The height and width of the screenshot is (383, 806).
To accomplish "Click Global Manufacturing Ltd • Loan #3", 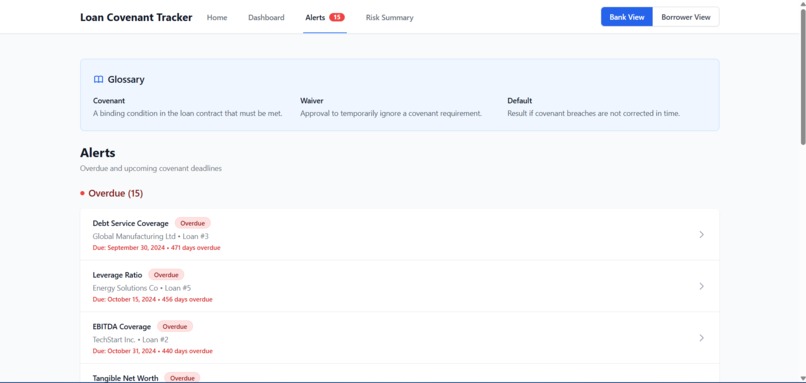I will tap(151, 236).
